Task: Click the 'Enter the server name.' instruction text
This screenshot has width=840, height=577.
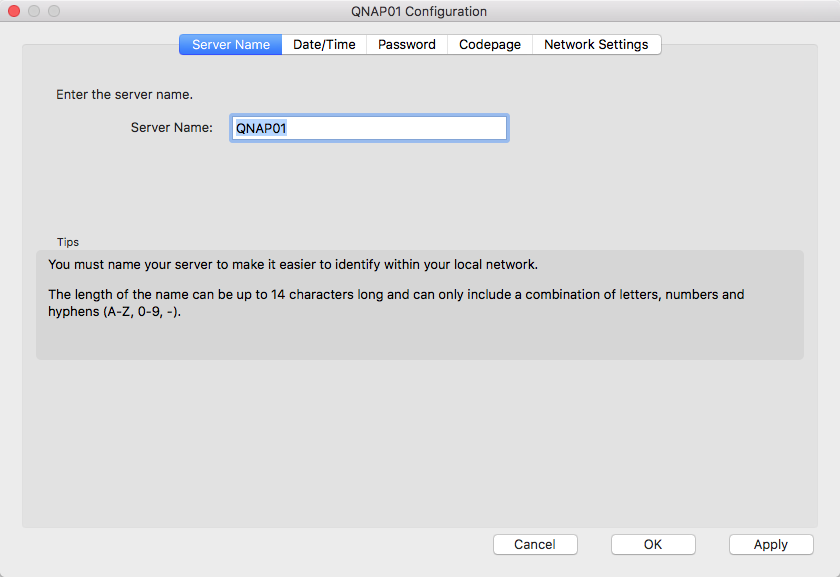Action: coord(124,95)
